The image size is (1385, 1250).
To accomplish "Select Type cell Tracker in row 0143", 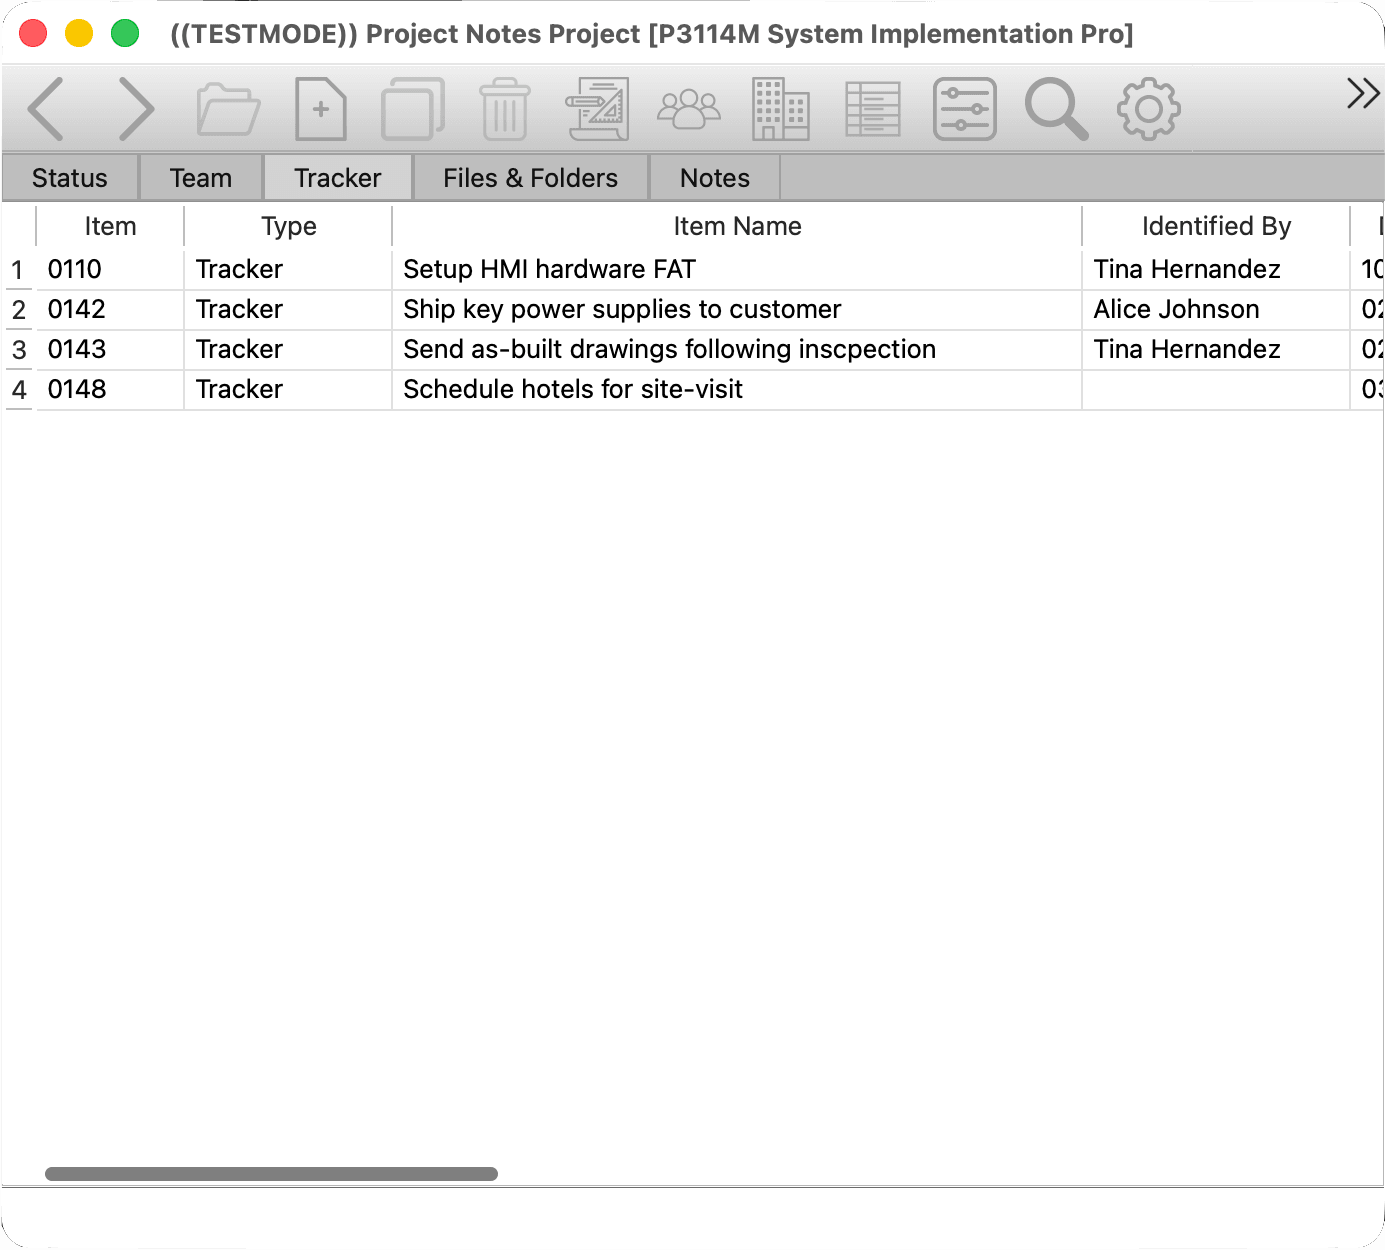I will coord(288,350).
